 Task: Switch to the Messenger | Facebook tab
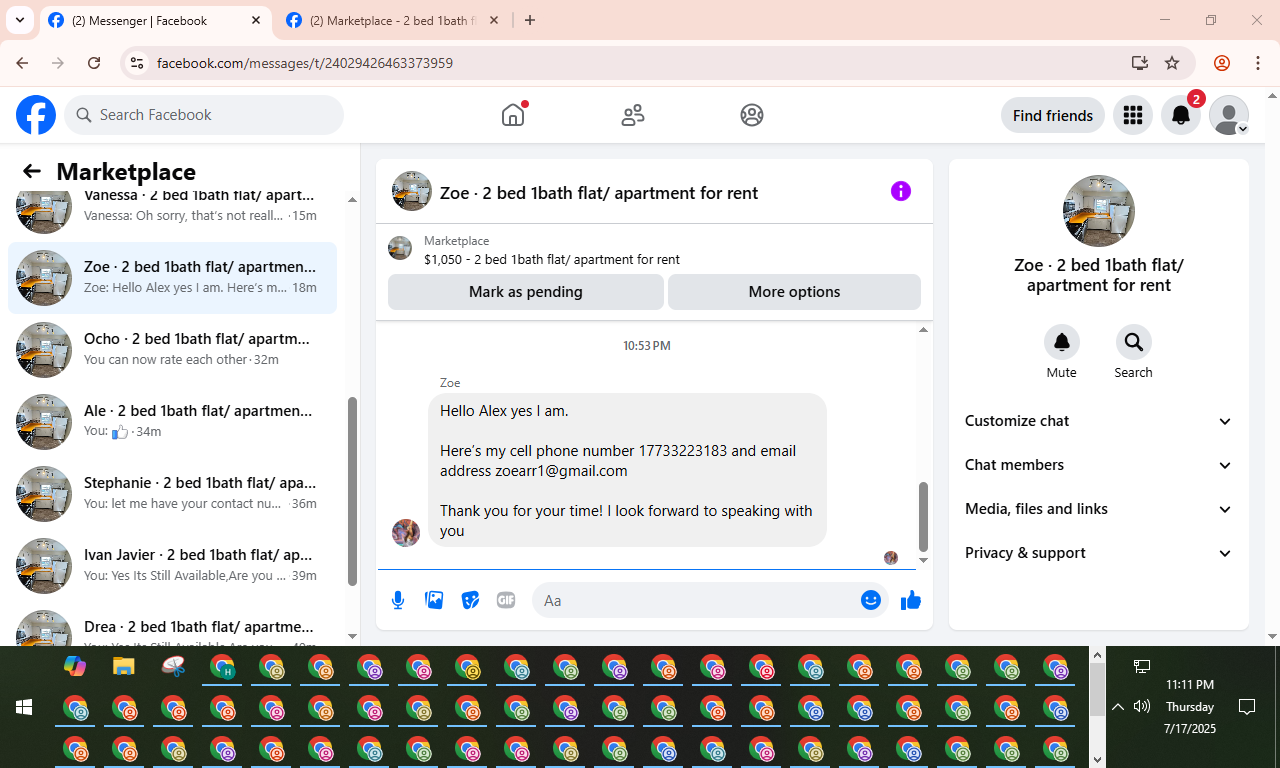pyautogui.click(x=155, y=21)
